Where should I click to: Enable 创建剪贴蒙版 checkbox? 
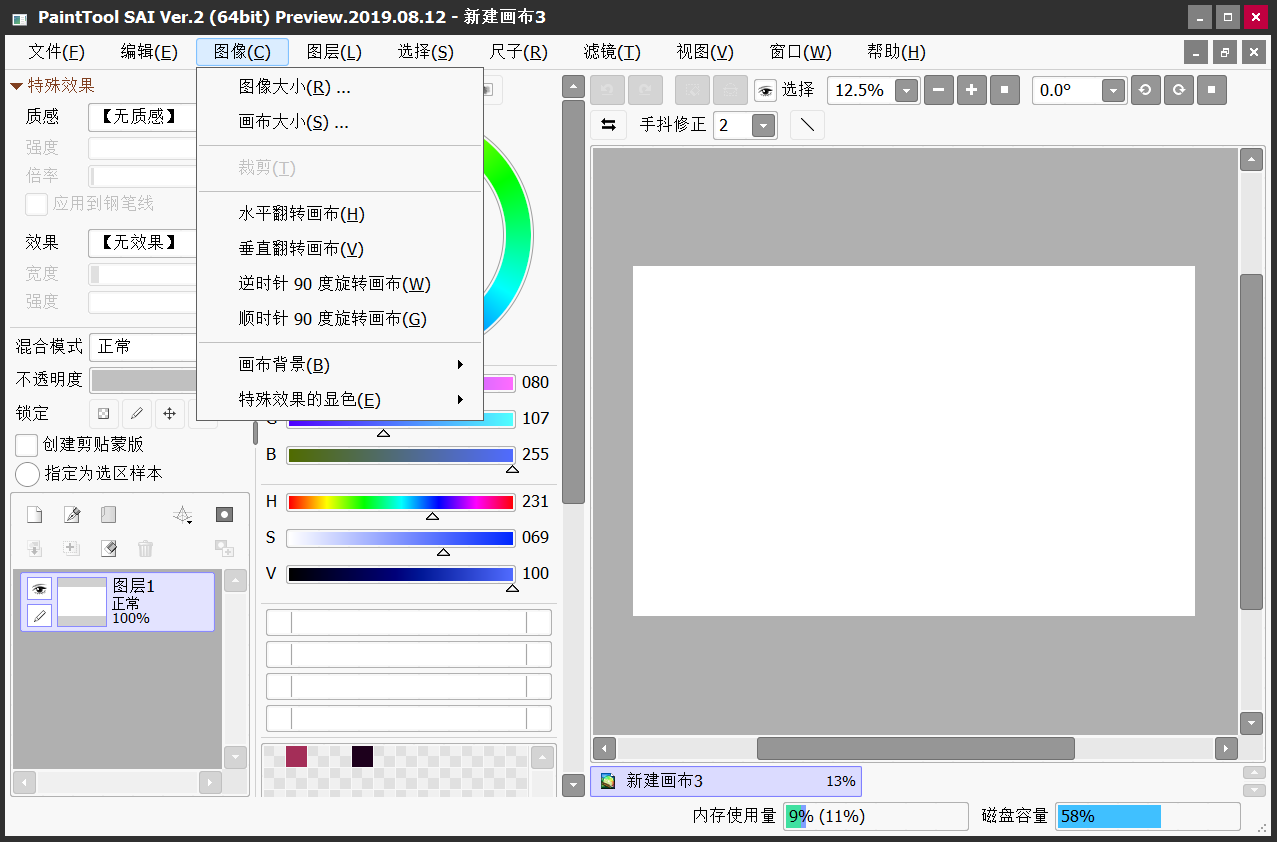28,445
